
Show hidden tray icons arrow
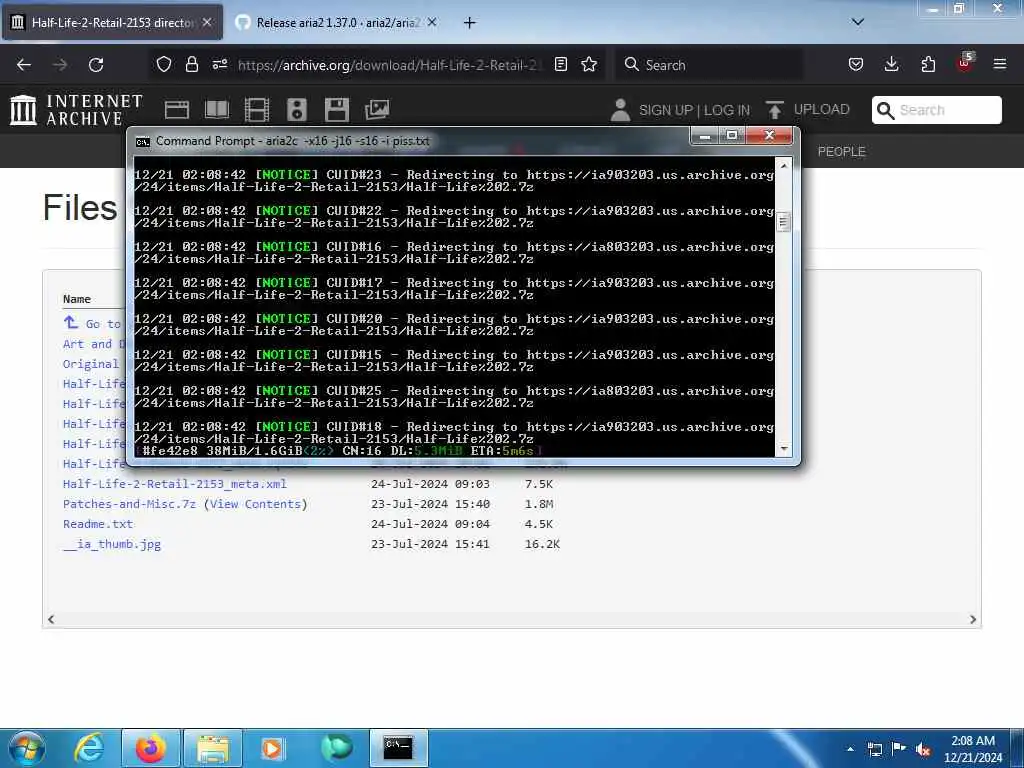(x=850, y=748)
